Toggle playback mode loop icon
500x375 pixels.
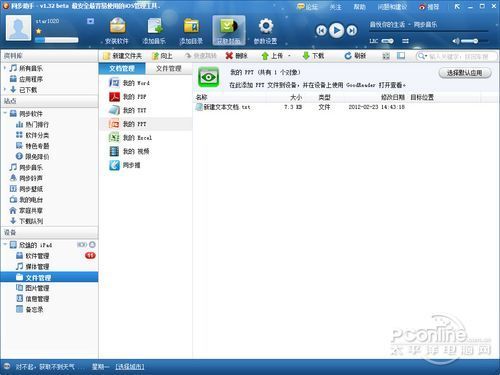pos(405,41)
